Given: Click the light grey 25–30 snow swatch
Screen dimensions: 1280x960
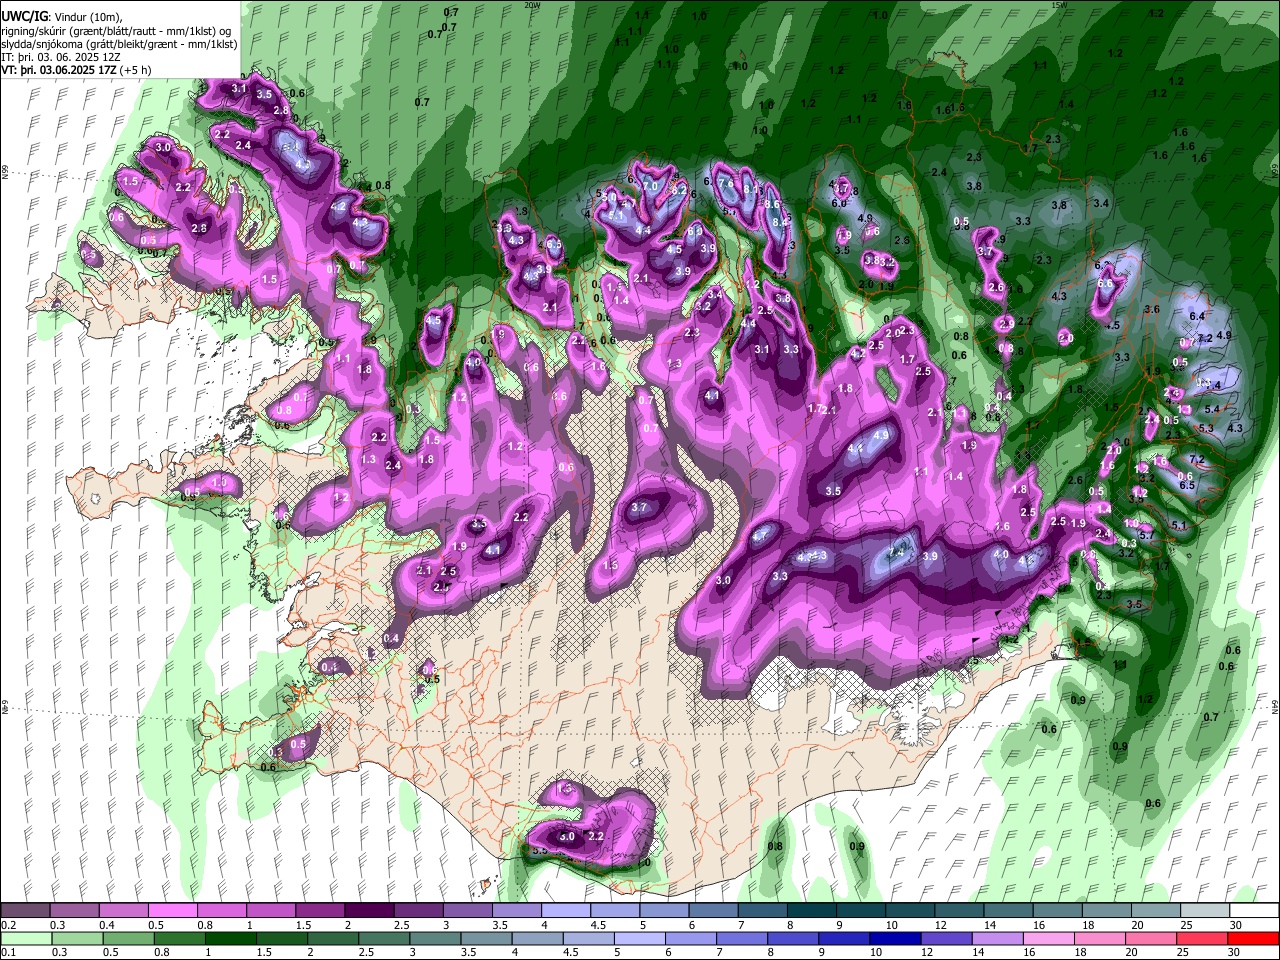Looking at the screenshot, I should tap(1205, 911).
